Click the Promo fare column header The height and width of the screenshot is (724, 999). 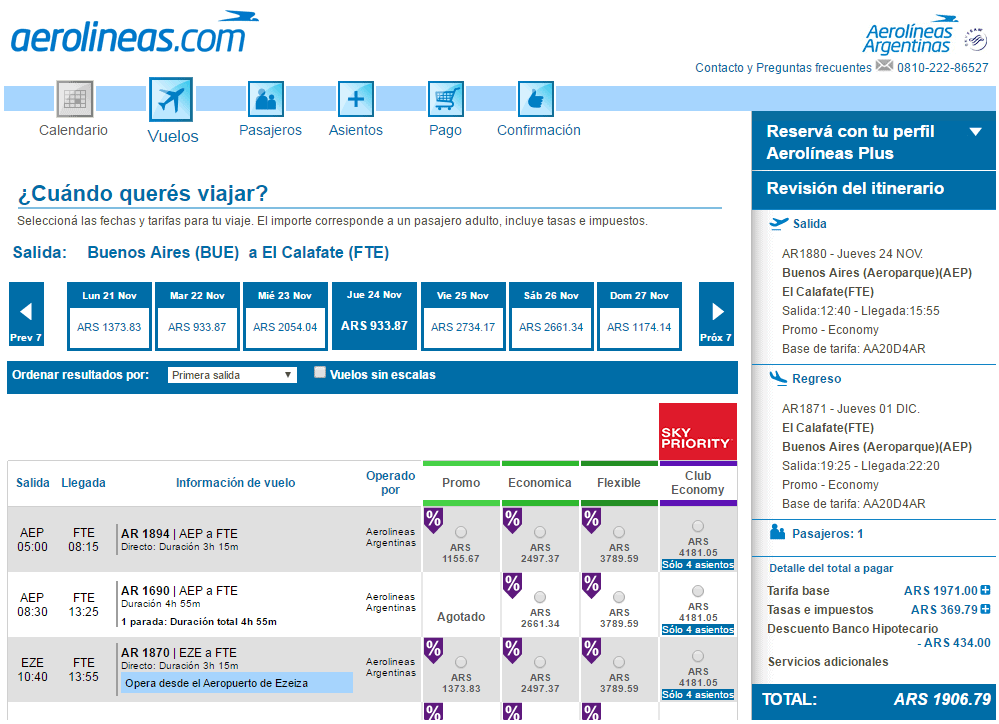(461, 482)
